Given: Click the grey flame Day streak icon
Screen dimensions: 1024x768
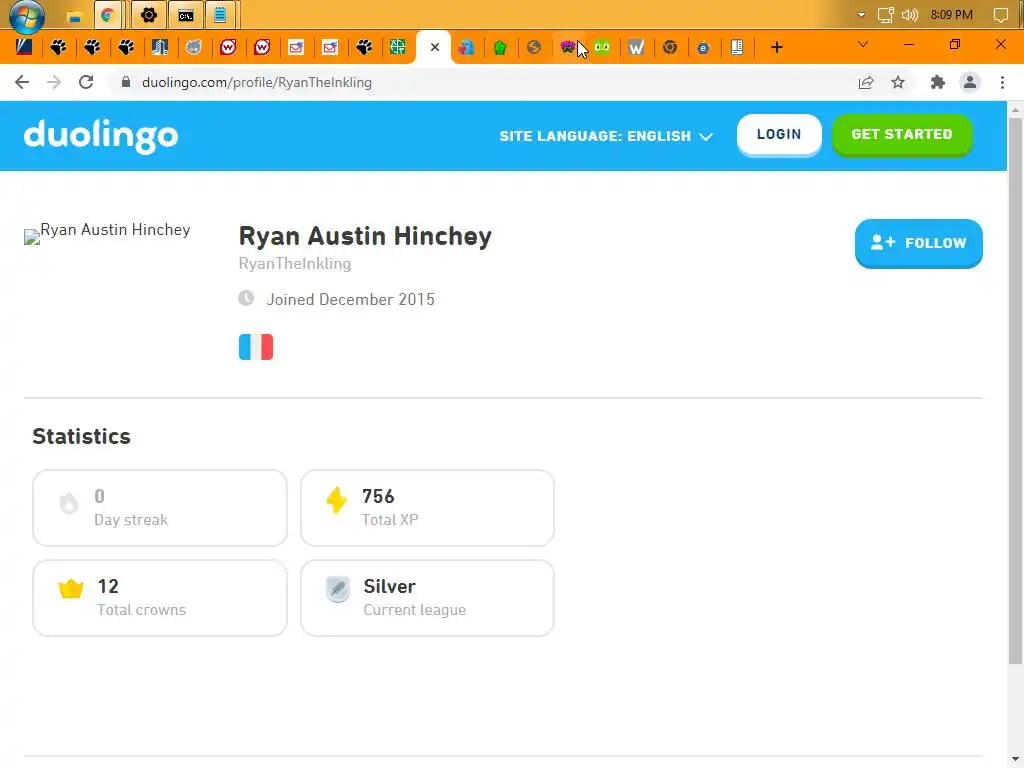Looking at the screenshot, I should (x=69, y=503).
